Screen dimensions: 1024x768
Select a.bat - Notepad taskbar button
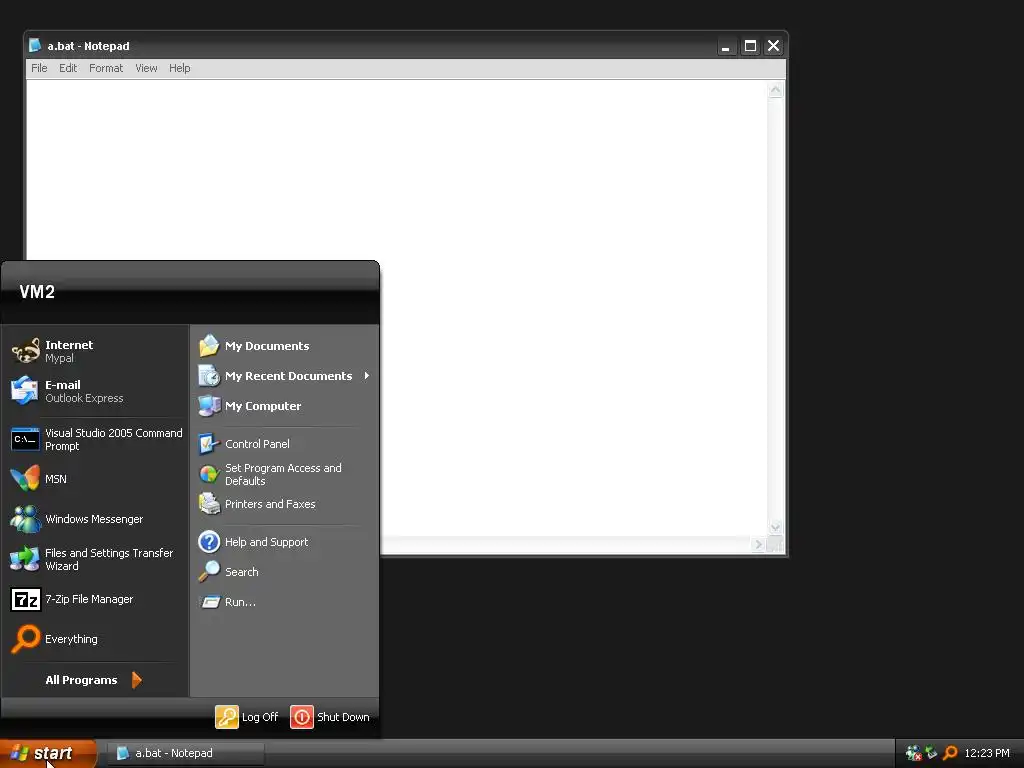tap(185, 753)
